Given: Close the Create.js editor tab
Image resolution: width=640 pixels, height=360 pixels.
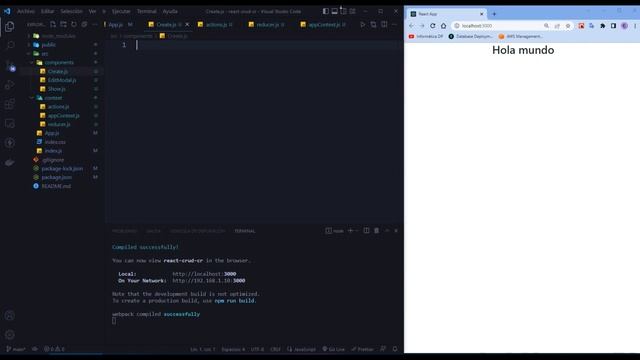Looking at the screenshot, I should coord(187,24).
